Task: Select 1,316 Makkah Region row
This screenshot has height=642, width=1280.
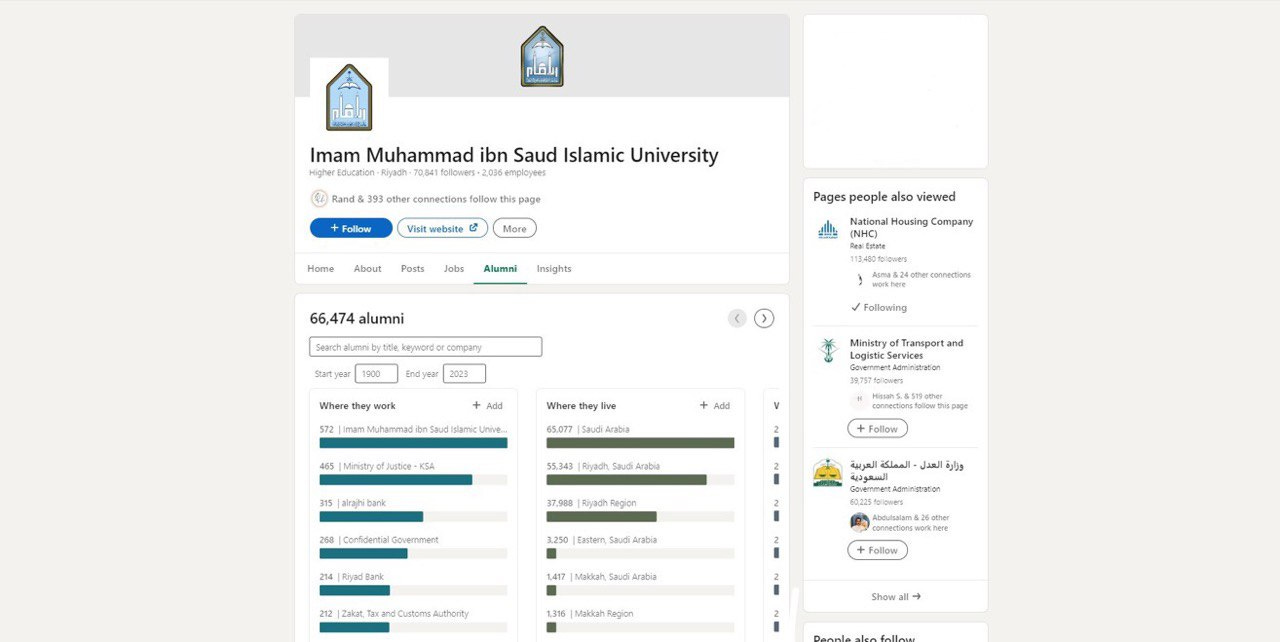Action: pos(640,621)
